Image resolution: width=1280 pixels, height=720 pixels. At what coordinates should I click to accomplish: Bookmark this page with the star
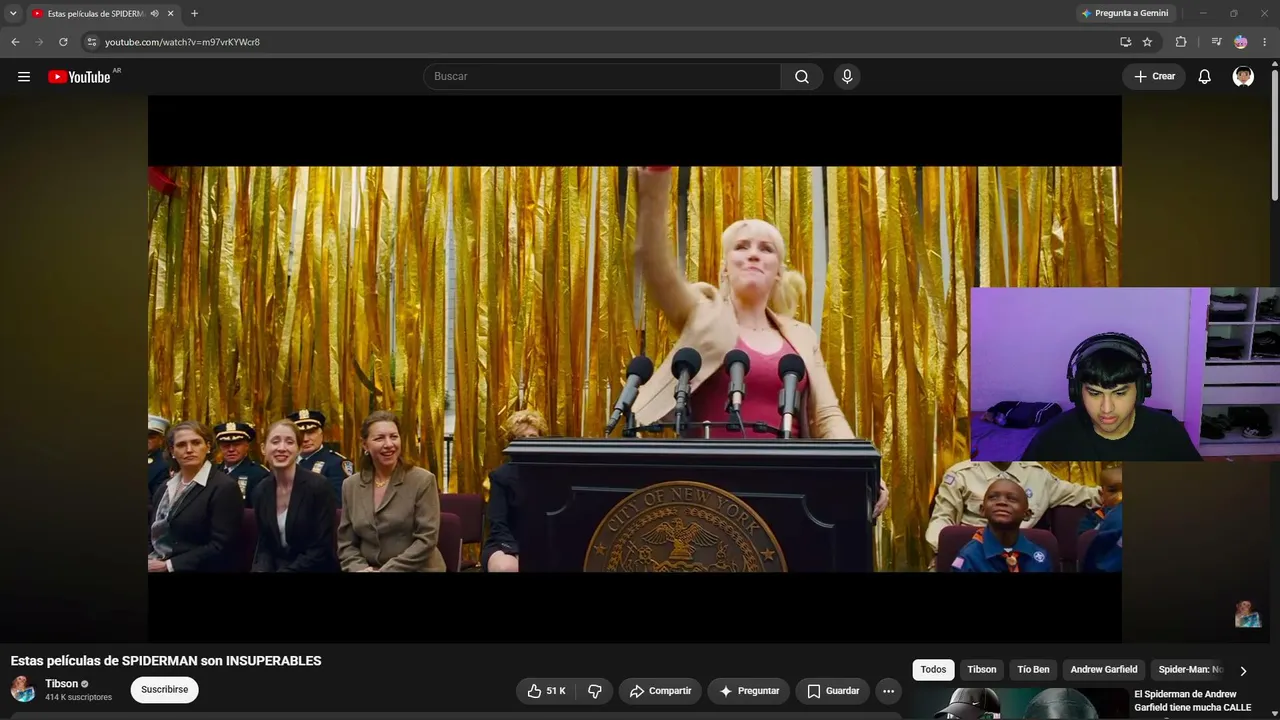(1147, 42)
